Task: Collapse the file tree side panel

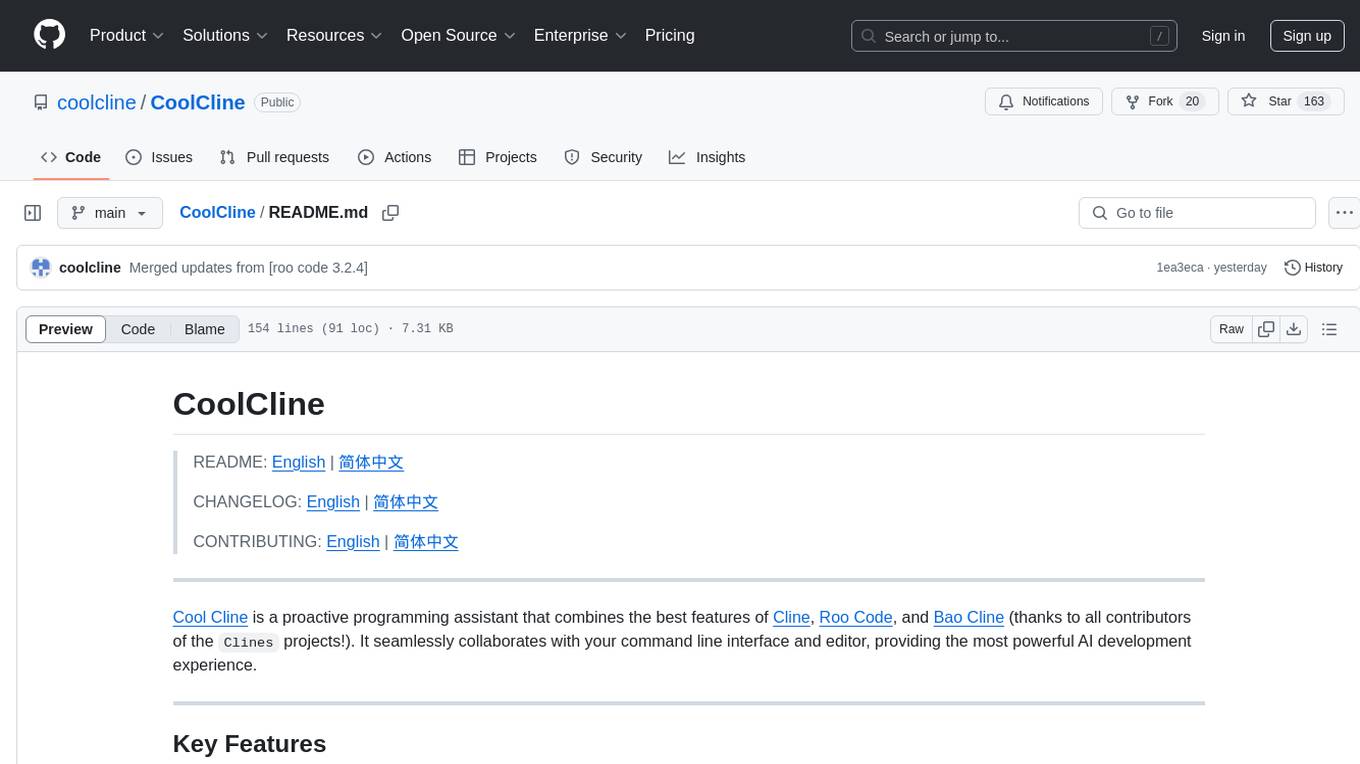Action: [33, 213]
